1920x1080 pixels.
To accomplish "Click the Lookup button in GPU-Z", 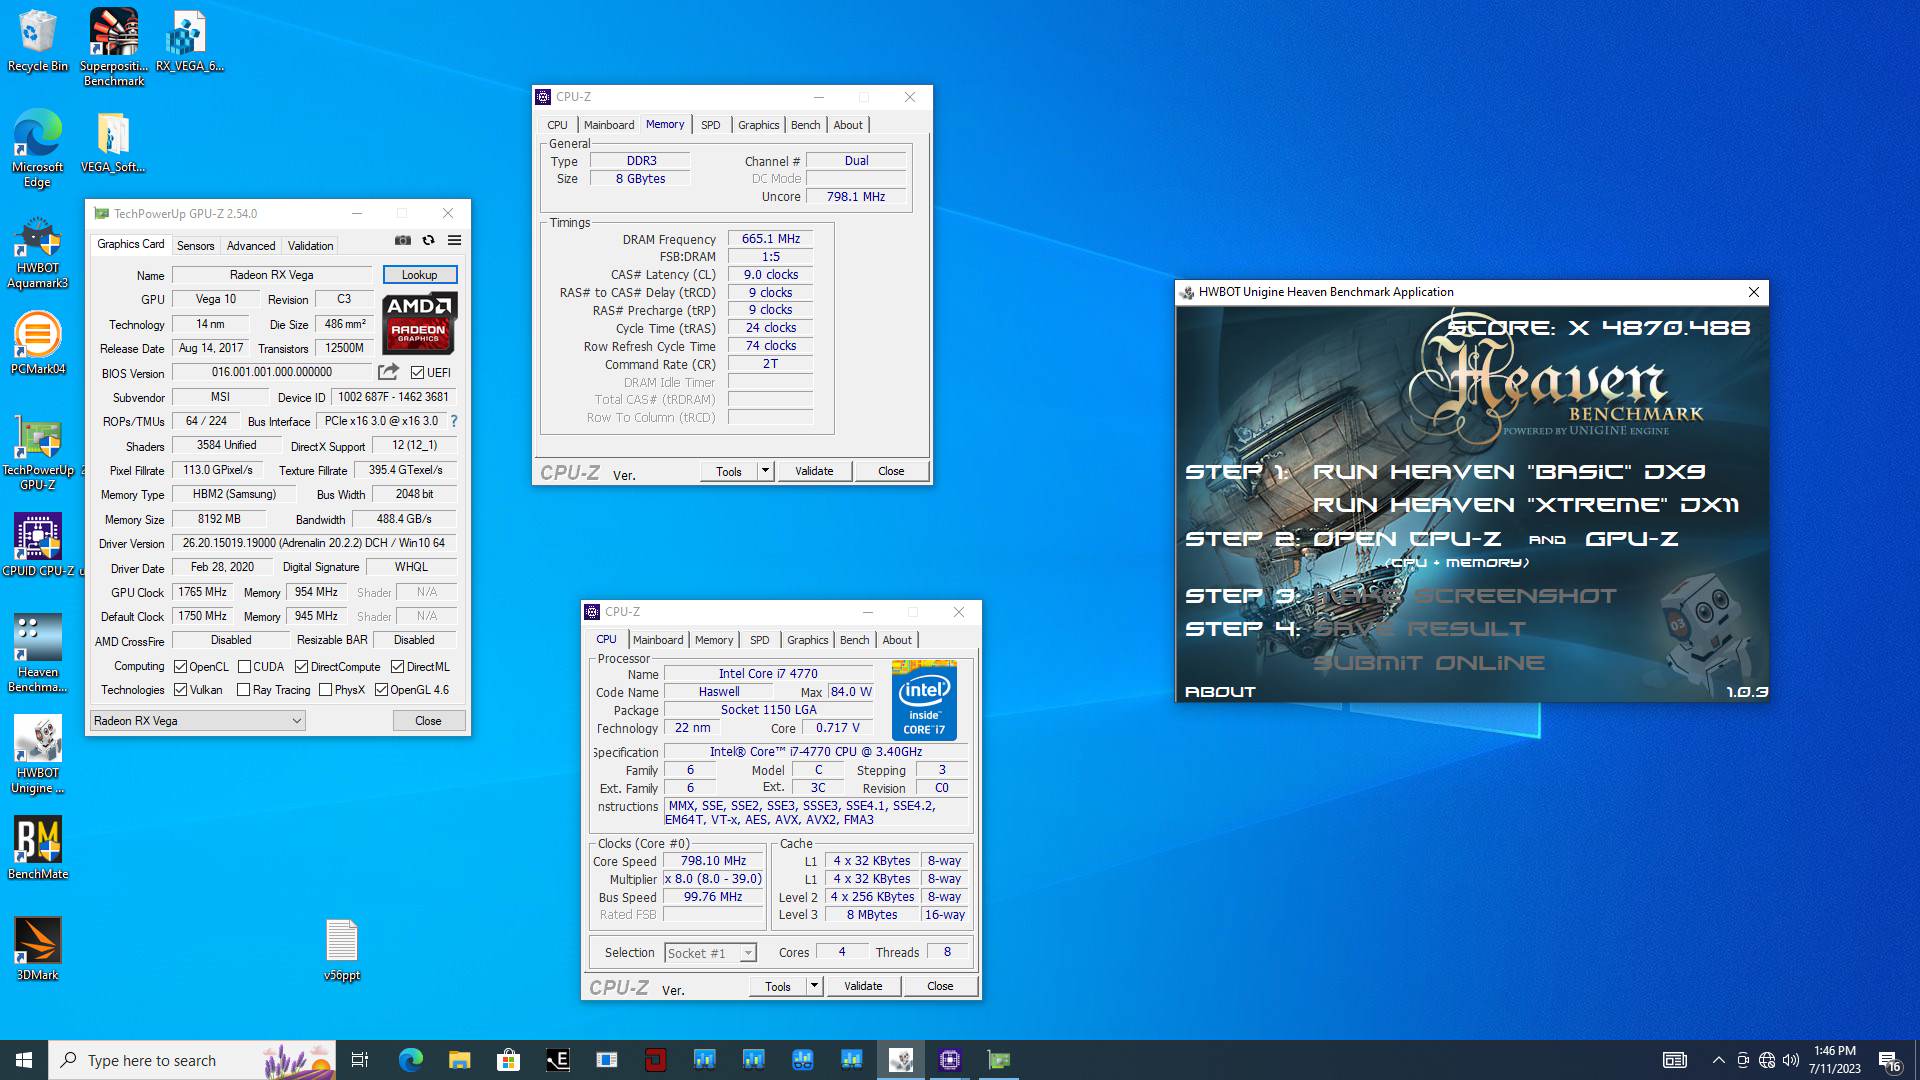I will (420, 274).
